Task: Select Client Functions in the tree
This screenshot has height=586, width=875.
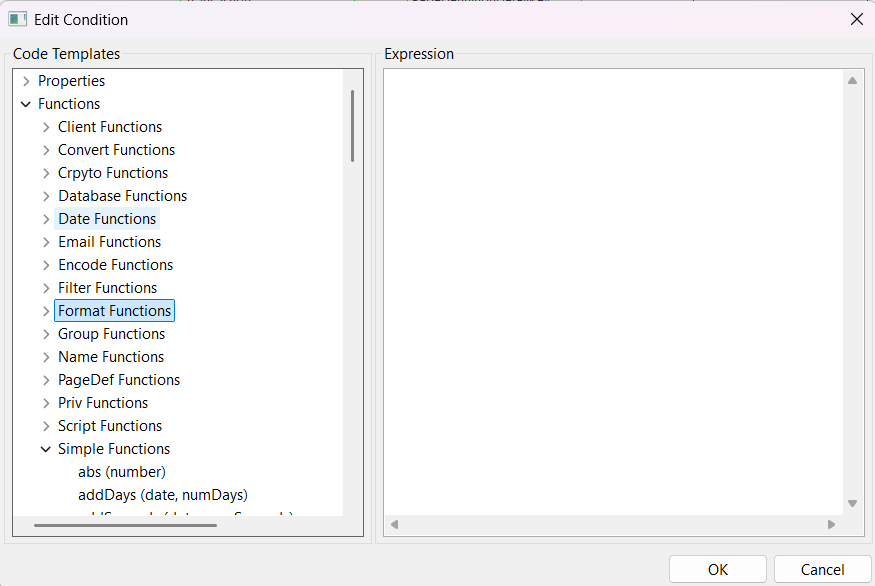Action: coord(110,127)
